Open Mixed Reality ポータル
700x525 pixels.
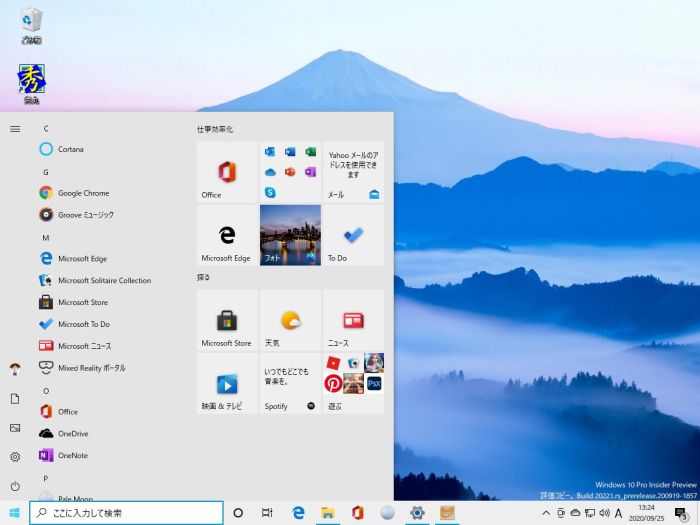[x=91, y=368]
